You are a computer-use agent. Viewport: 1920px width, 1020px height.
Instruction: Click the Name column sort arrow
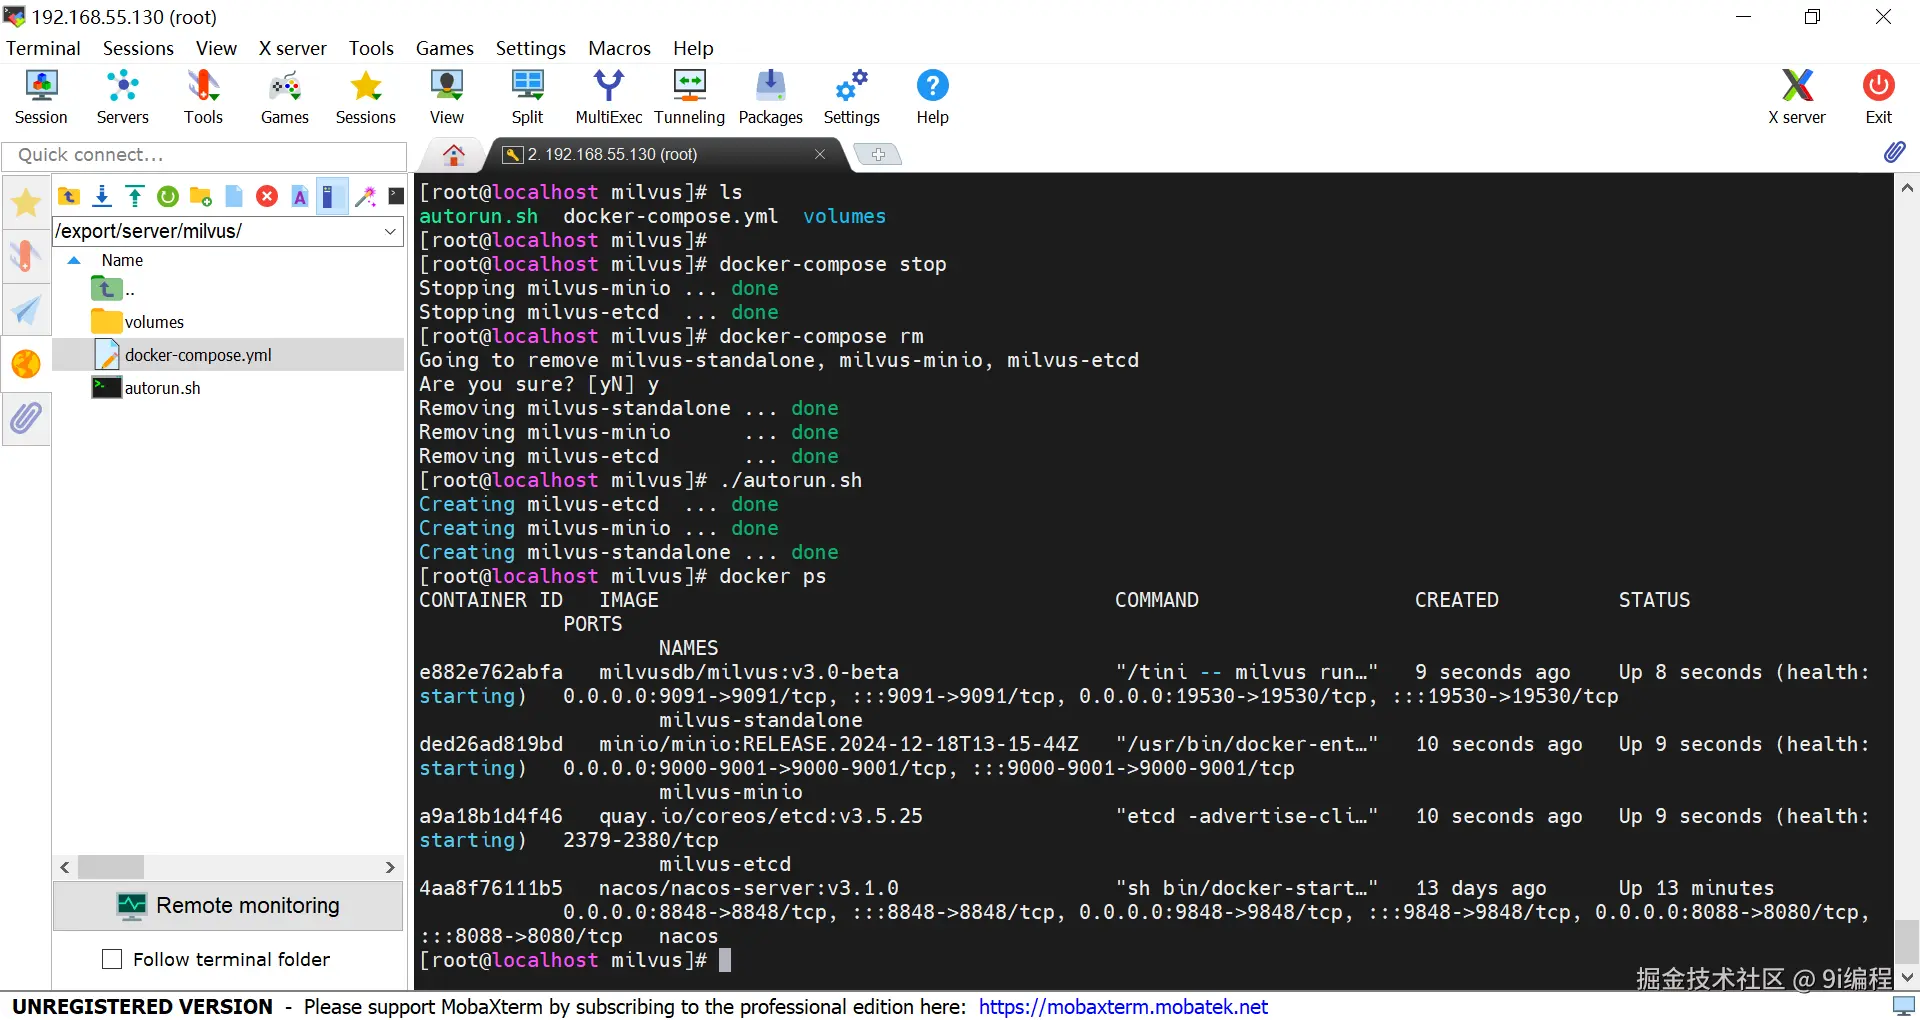click(73, 260)
